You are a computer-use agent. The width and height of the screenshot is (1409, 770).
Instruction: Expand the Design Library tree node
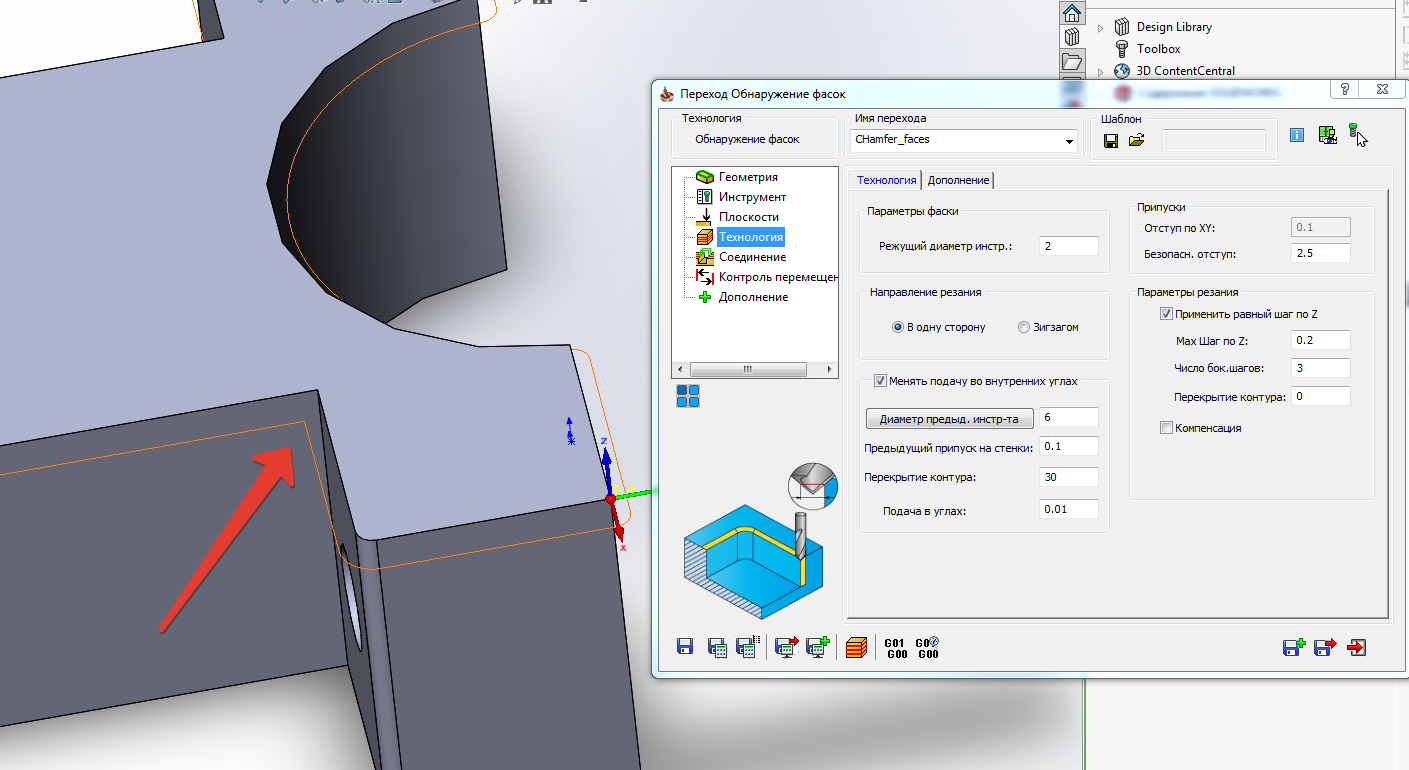[1100, 27]
